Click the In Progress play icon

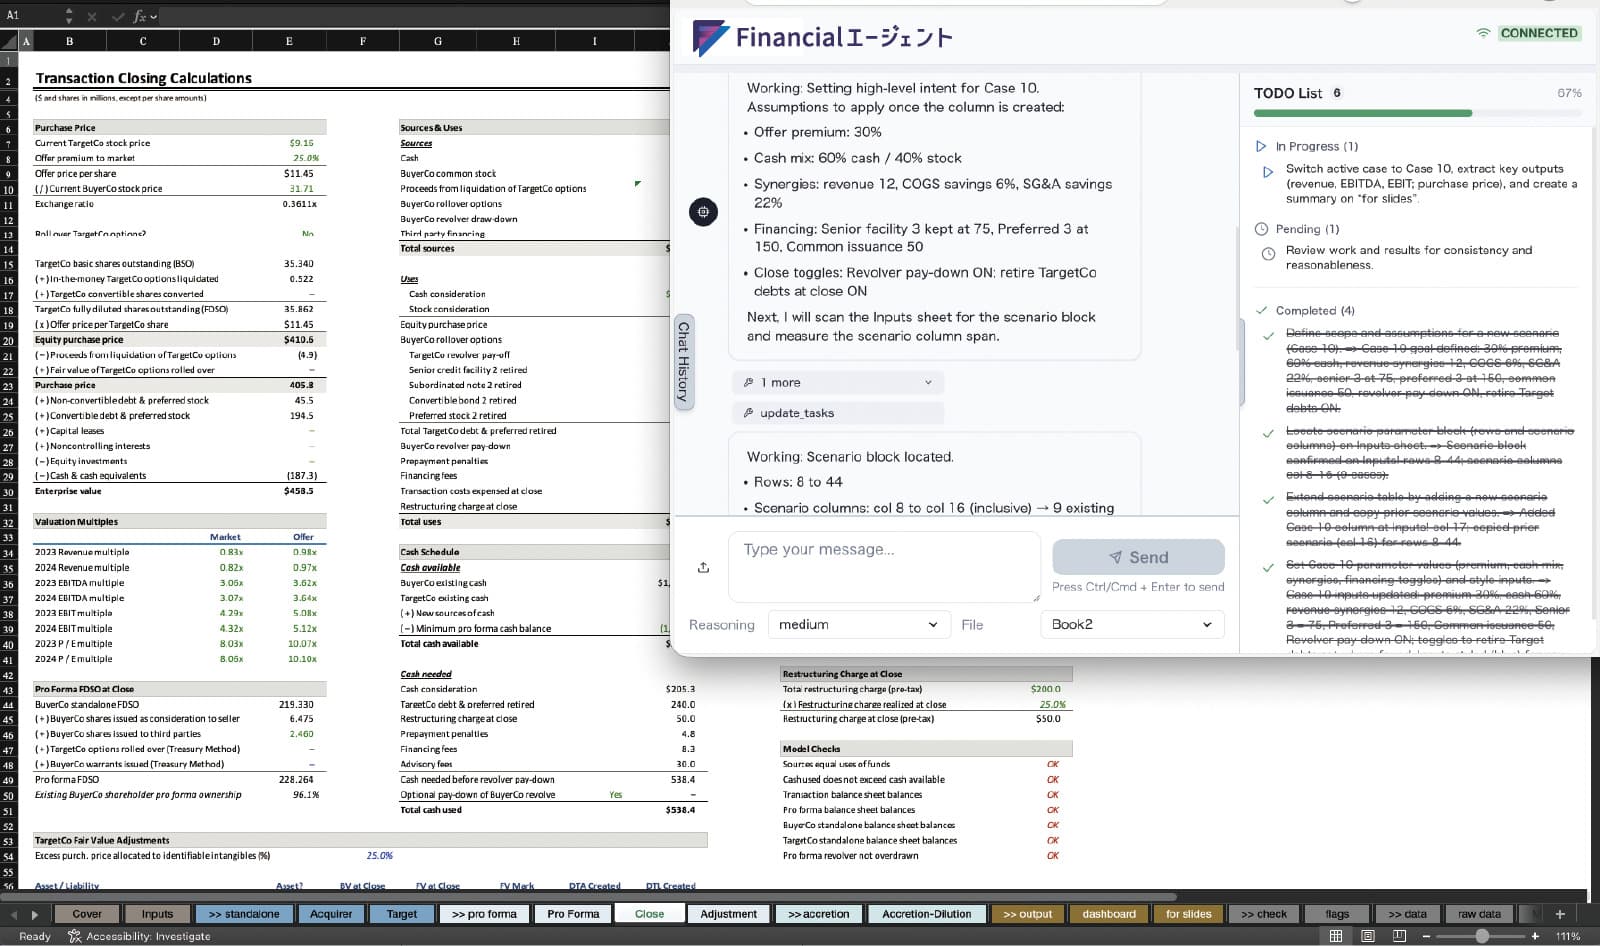[x=1261, y=146]
